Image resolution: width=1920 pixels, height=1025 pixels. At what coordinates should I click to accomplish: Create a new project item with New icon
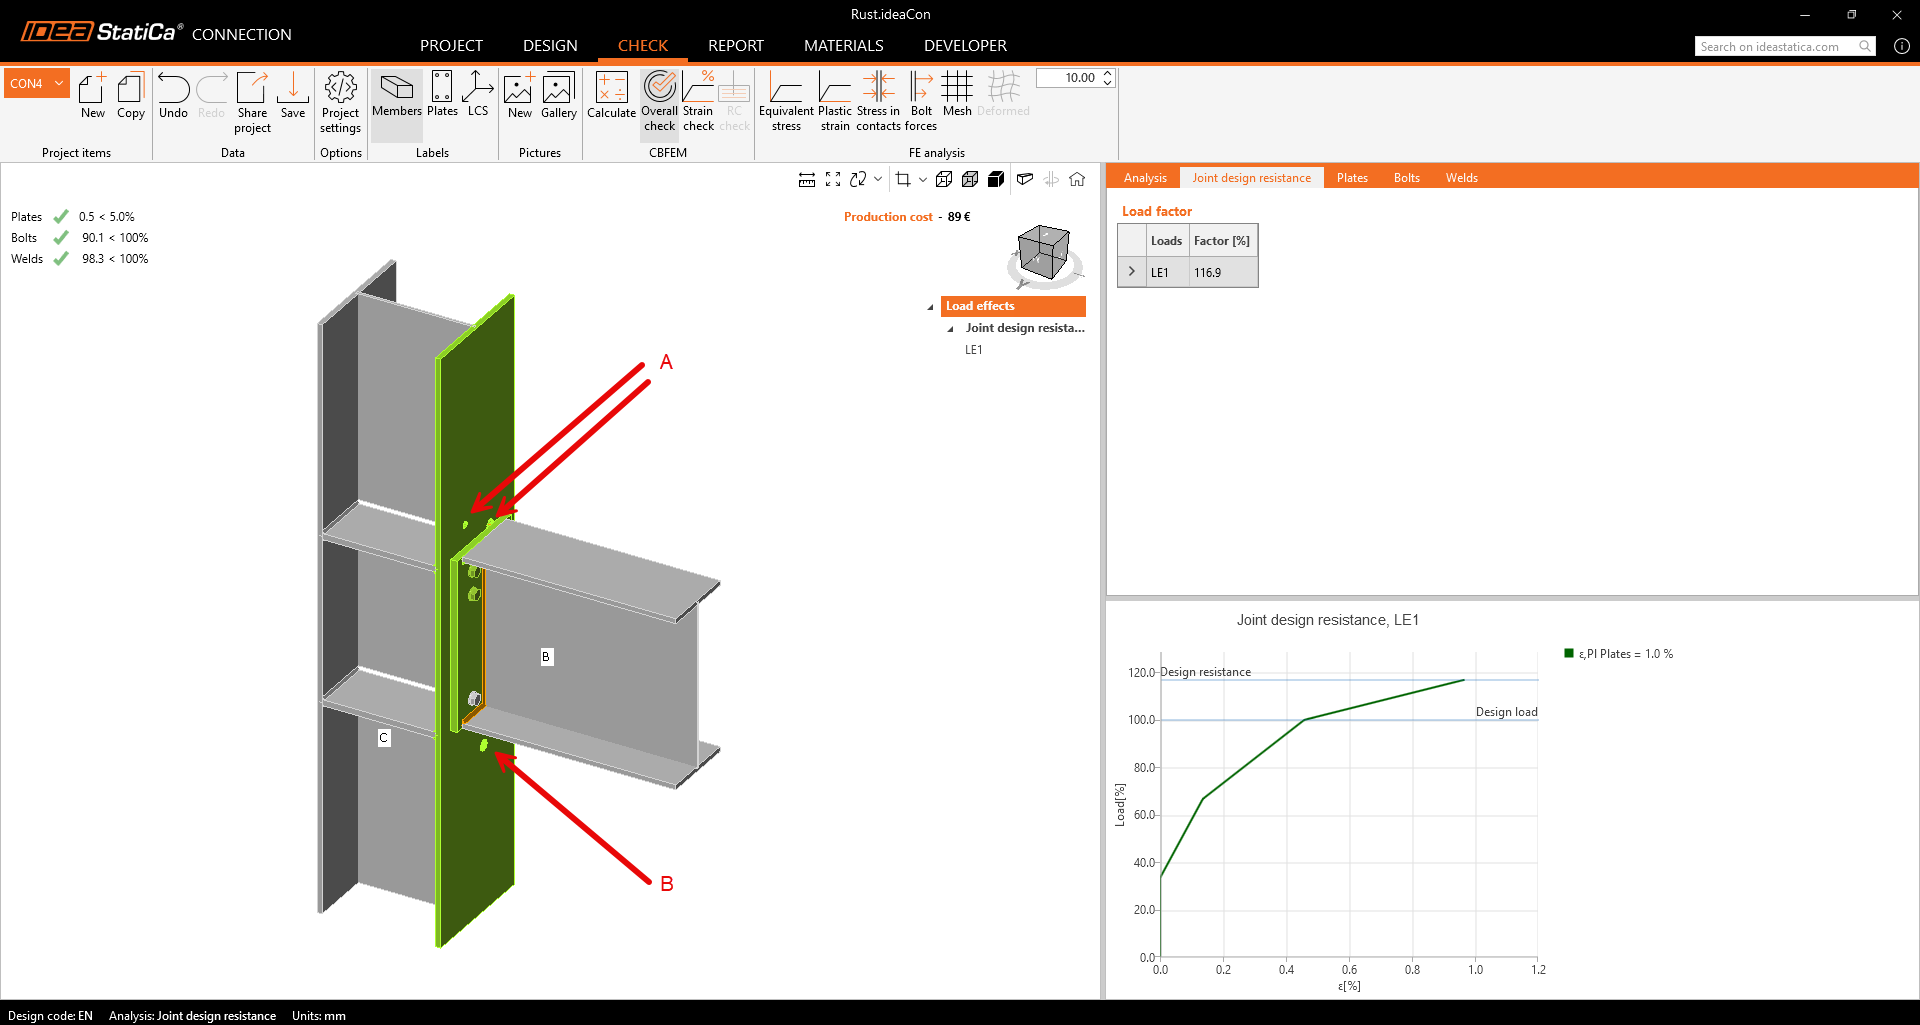pyautogui.click(x=92, y=96)
